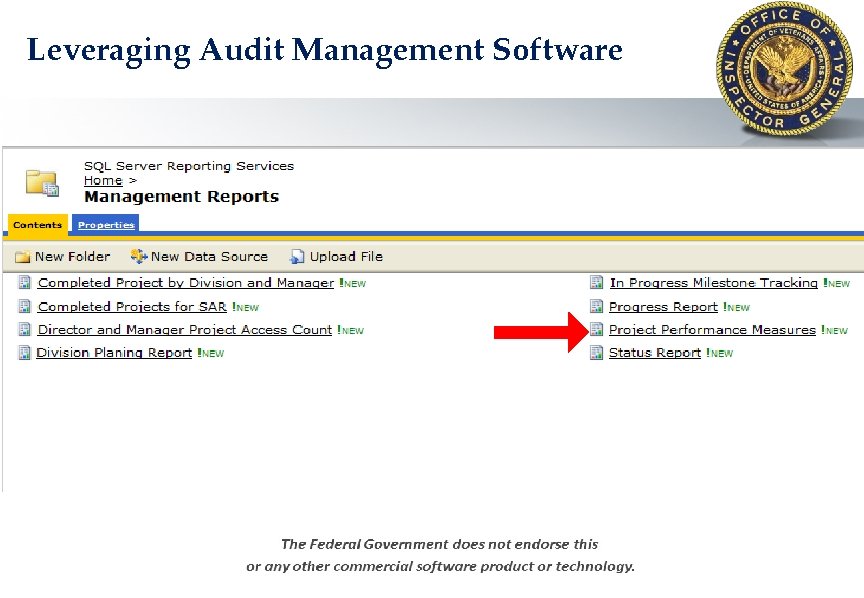This screenshot has width=864, height=598.
Task: Click the New Data Source icon
Action: 139,256
